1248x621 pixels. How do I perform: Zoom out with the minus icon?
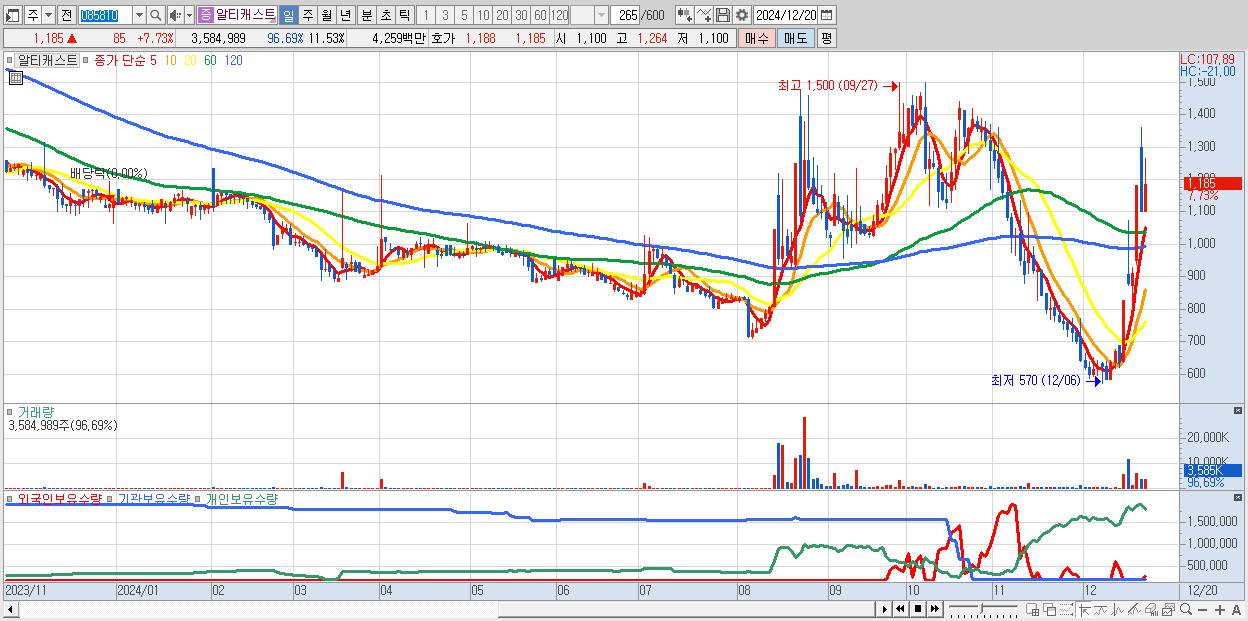(1203, 610)
